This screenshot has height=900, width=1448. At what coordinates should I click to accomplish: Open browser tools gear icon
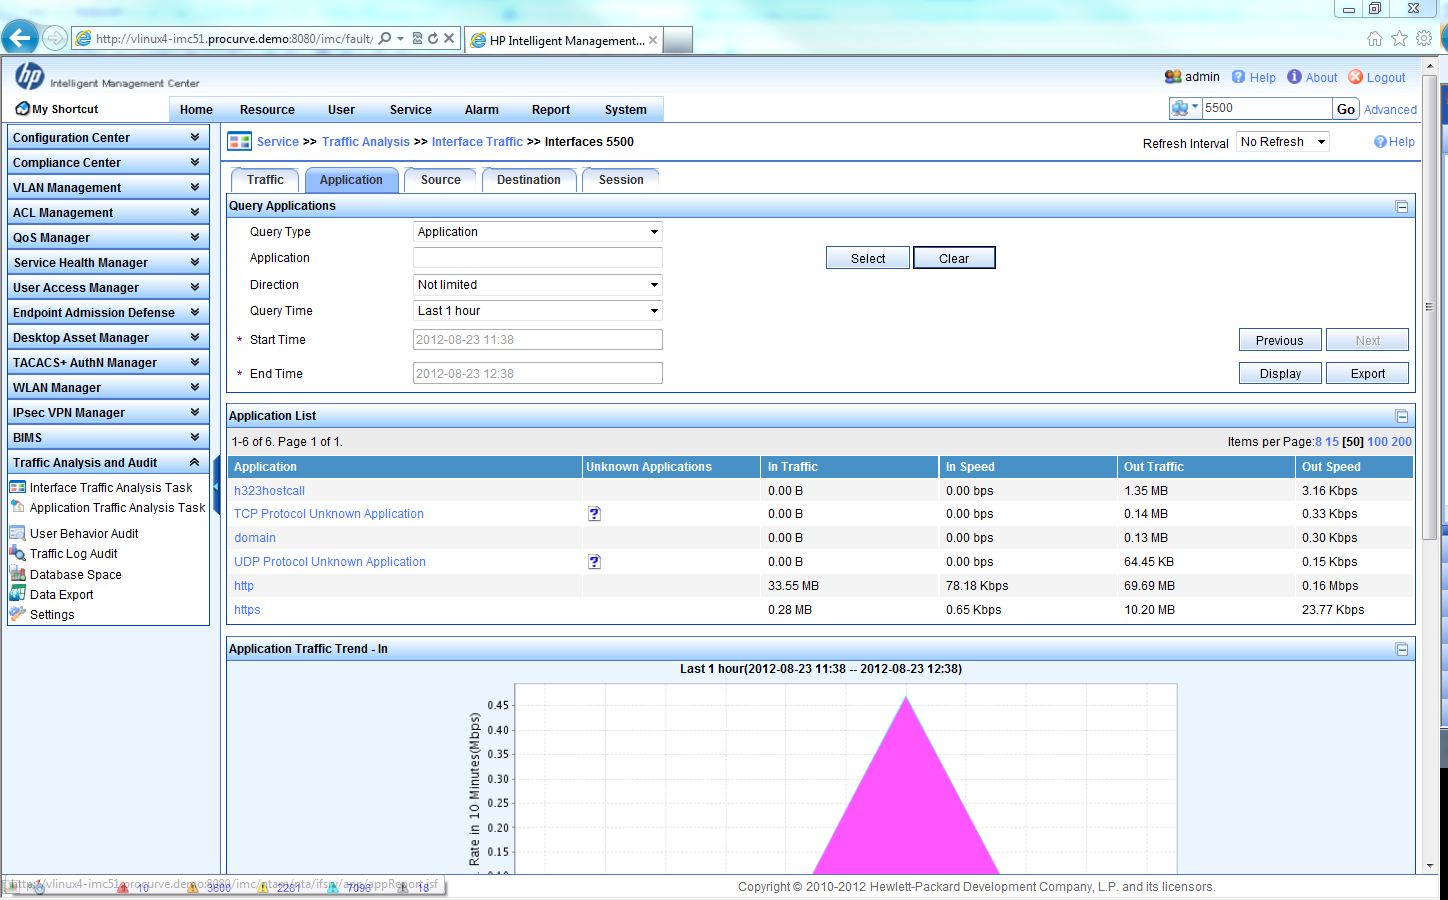click(1424, 38)
